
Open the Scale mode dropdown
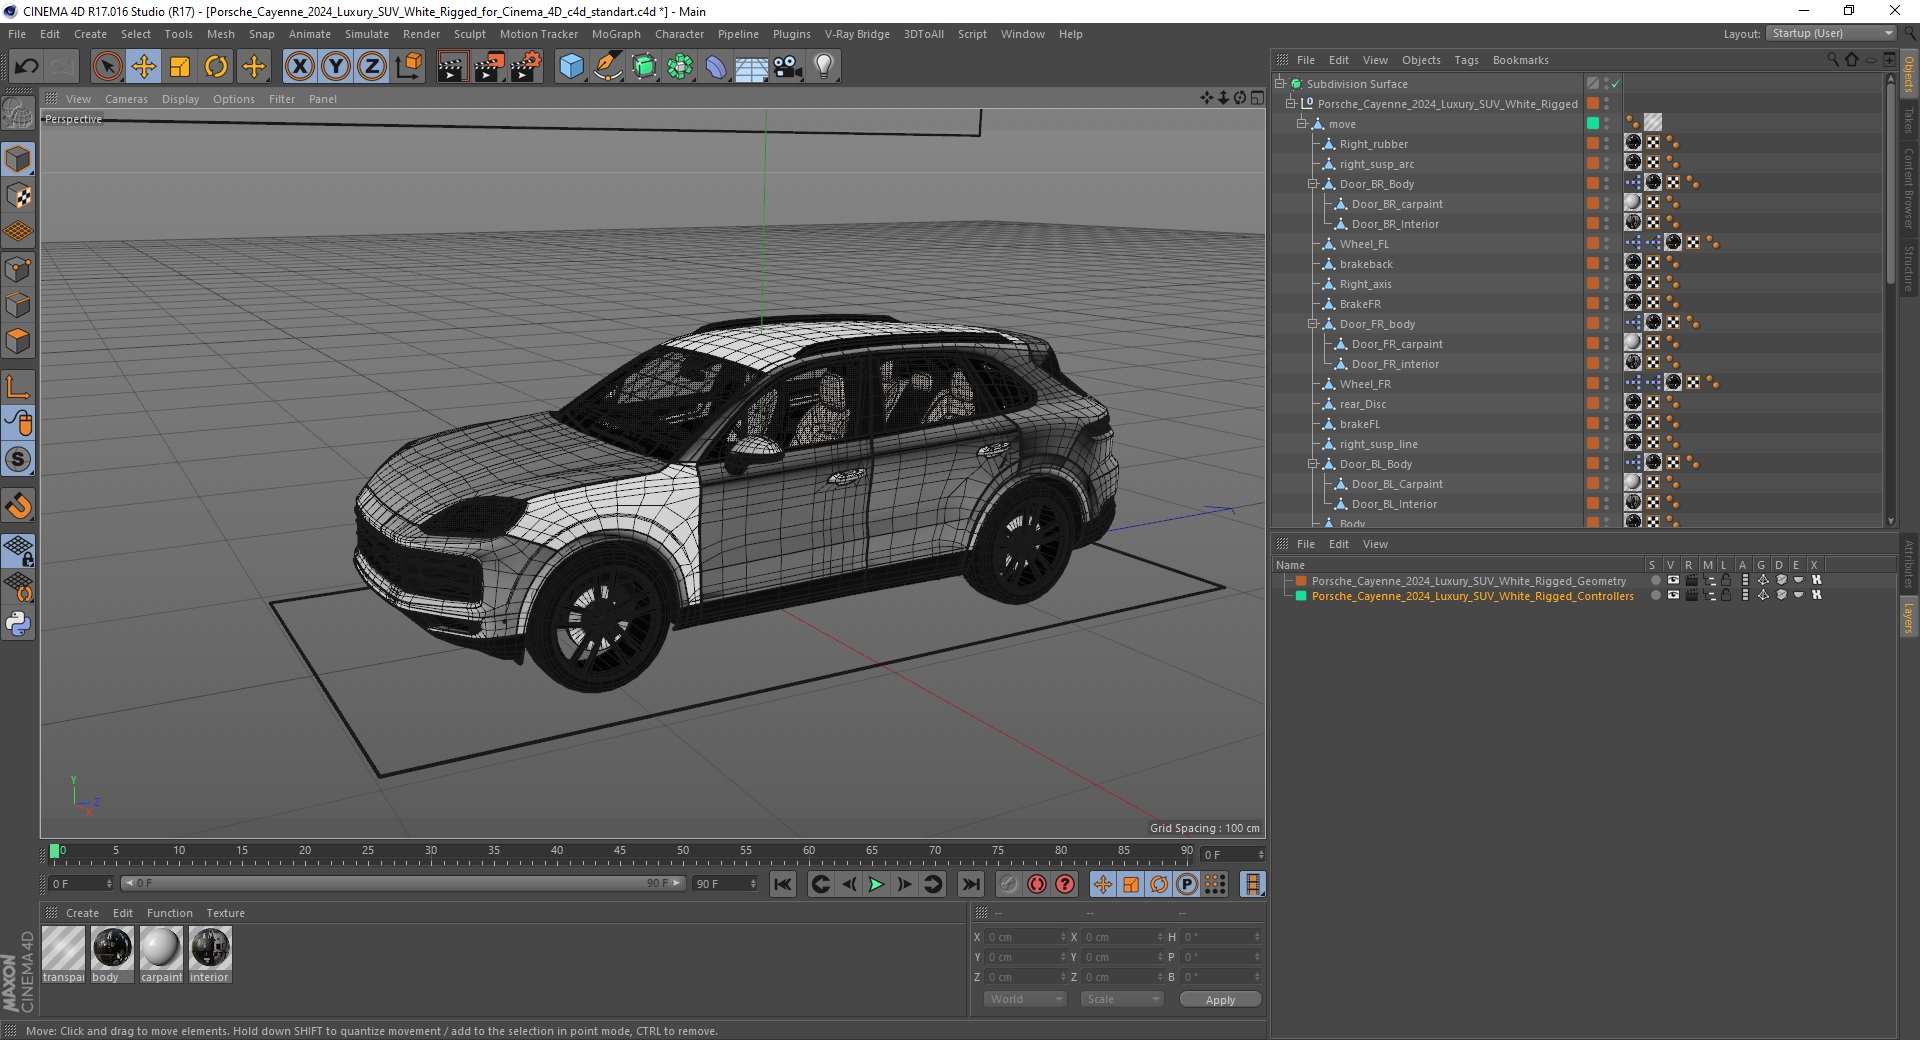pyautogui.click(x=1122, y=999)
